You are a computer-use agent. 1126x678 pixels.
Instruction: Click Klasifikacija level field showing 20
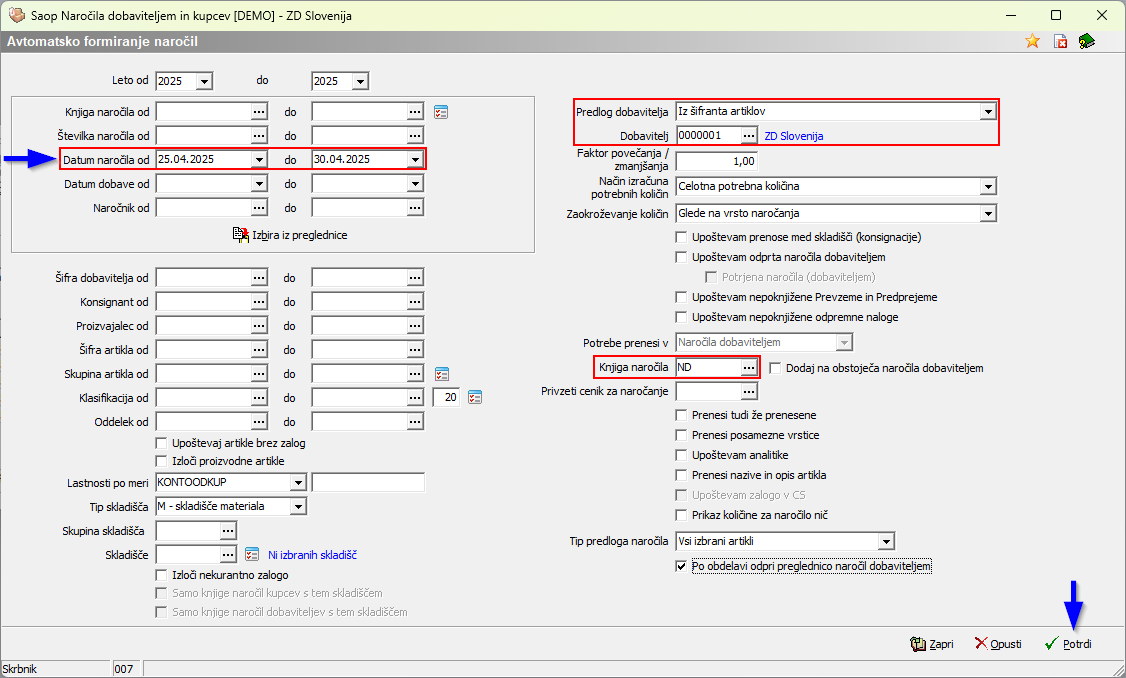tap(447, 397)
